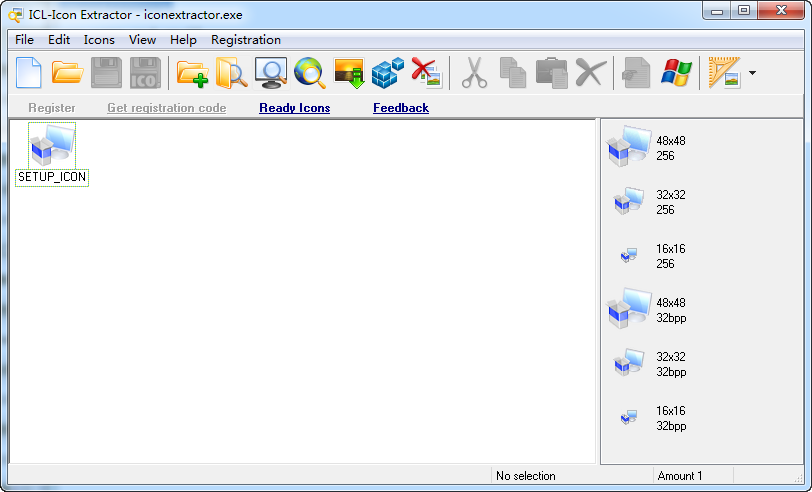
Task: Click the blue cubes icon in toolbar
Action: point(388,73)
